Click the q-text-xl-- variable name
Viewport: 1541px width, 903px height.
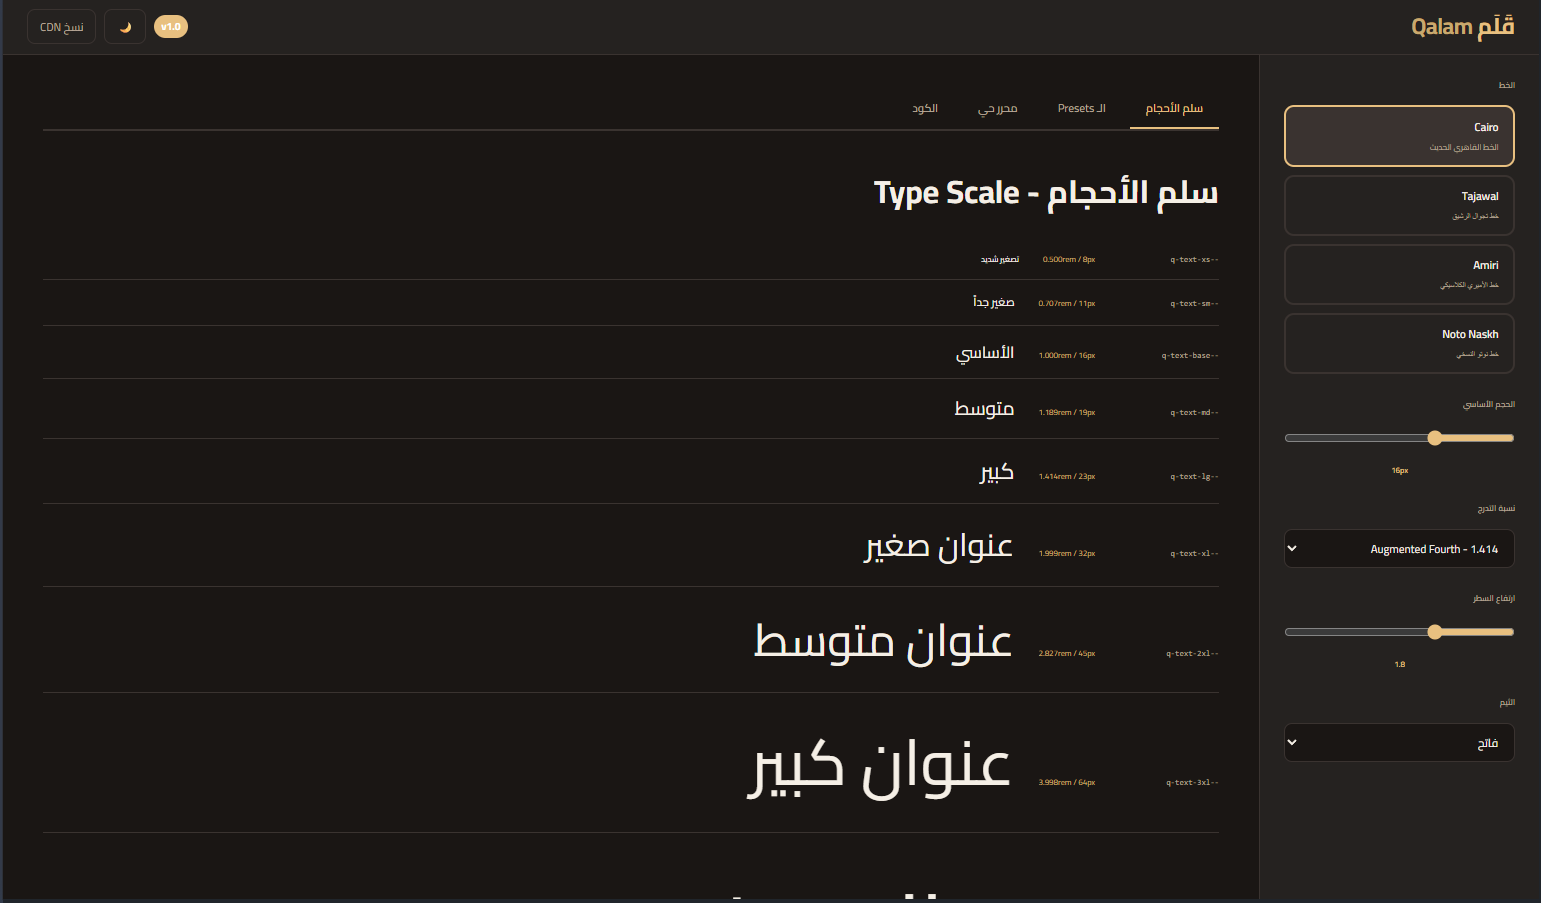click(1194, 554)
